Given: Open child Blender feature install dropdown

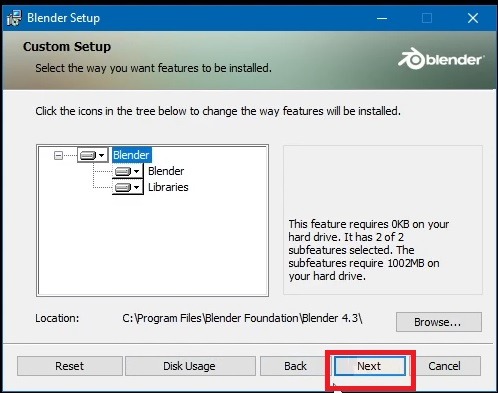Looking at the screenshot, I should 128,171.
